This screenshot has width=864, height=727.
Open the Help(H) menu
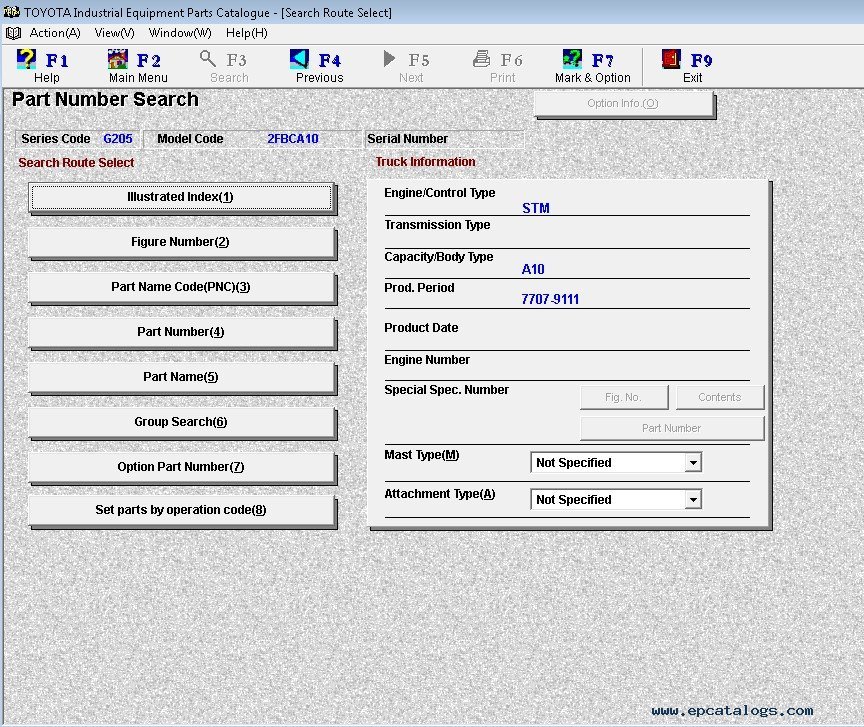(247, 33)
